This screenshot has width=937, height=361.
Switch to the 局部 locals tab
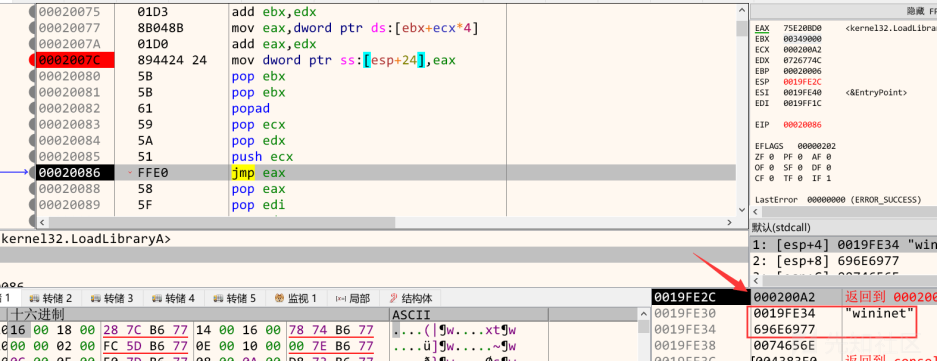click(x=353, y=298)
